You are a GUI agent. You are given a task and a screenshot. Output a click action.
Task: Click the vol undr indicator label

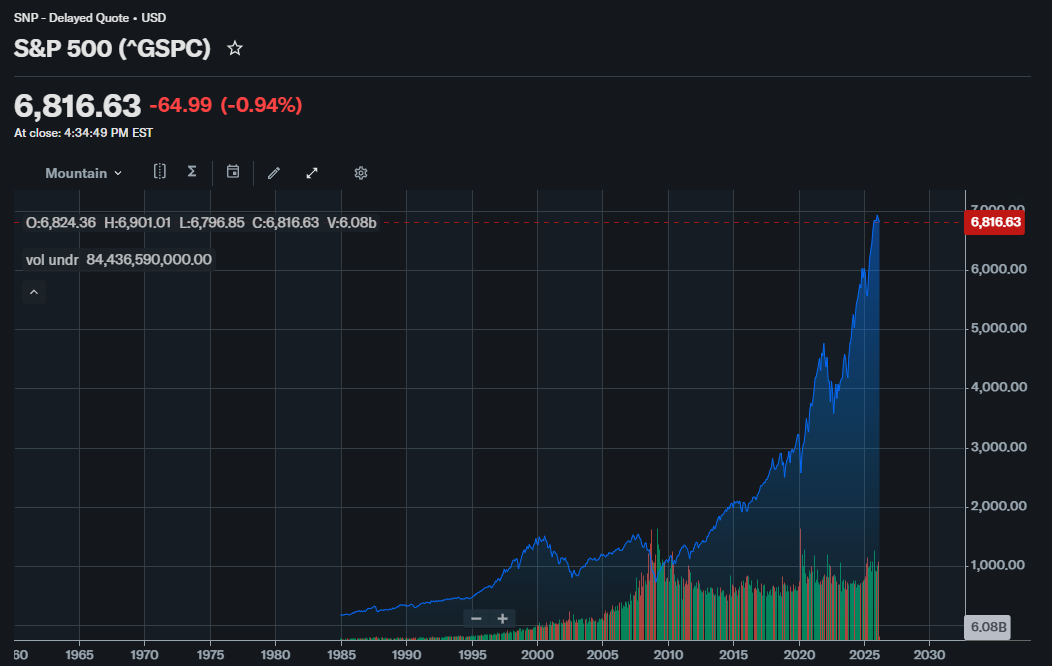[52, 260]
